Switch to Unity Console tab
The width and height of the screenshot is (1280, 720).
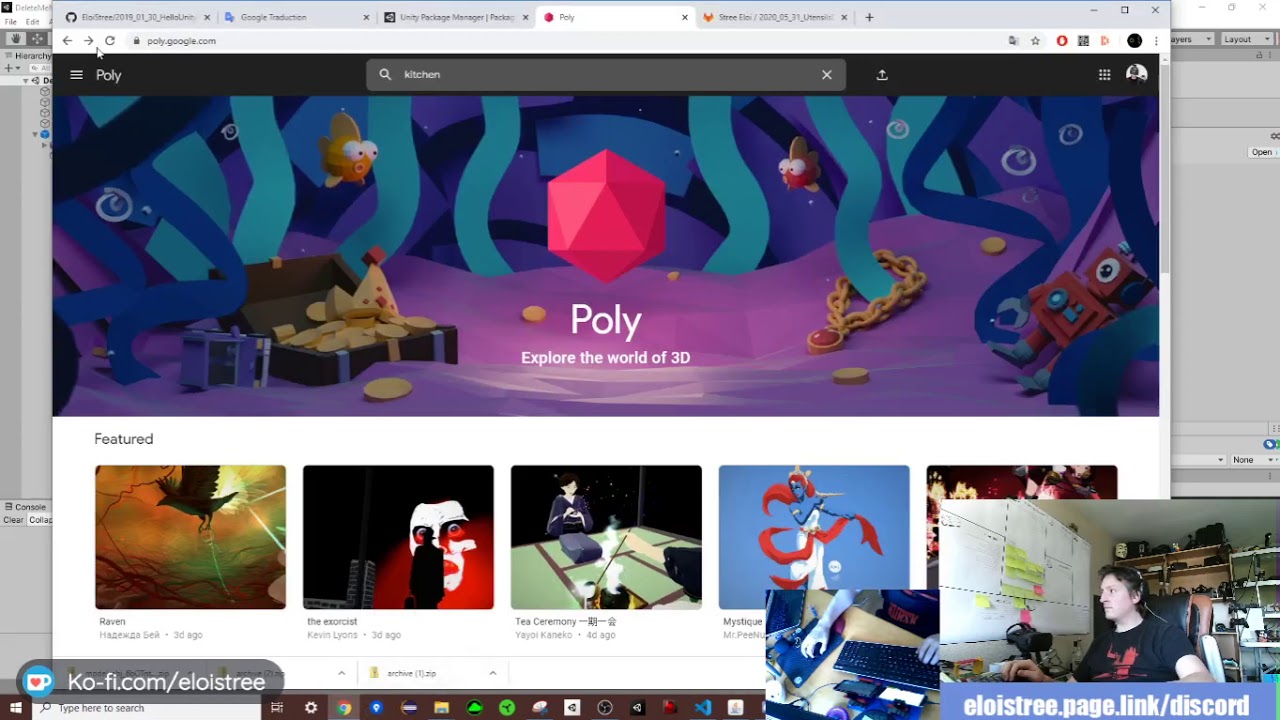(x=26, y=507)
